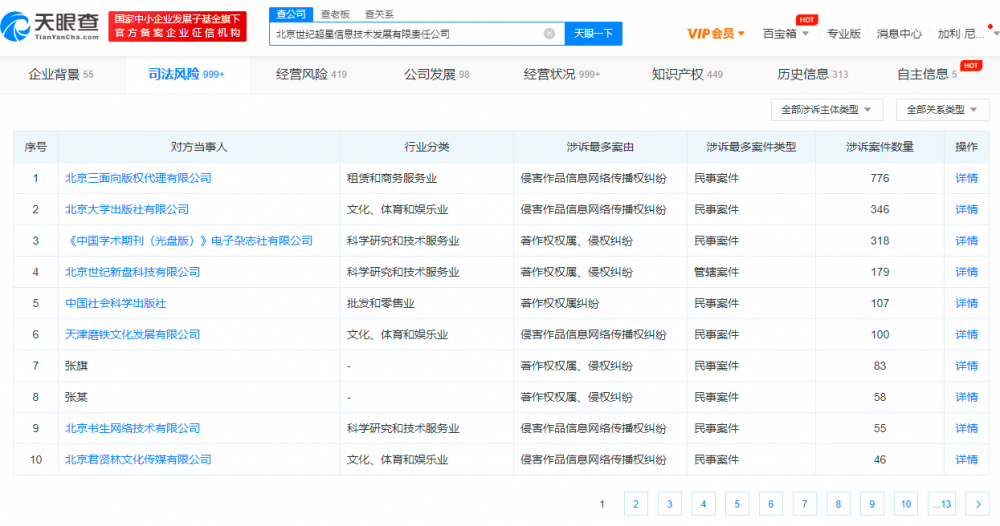1000x526 pixels.
Task: Open 《中国学术期刊（光盘版）》电子杂志社 link
Action: point(189,241)
